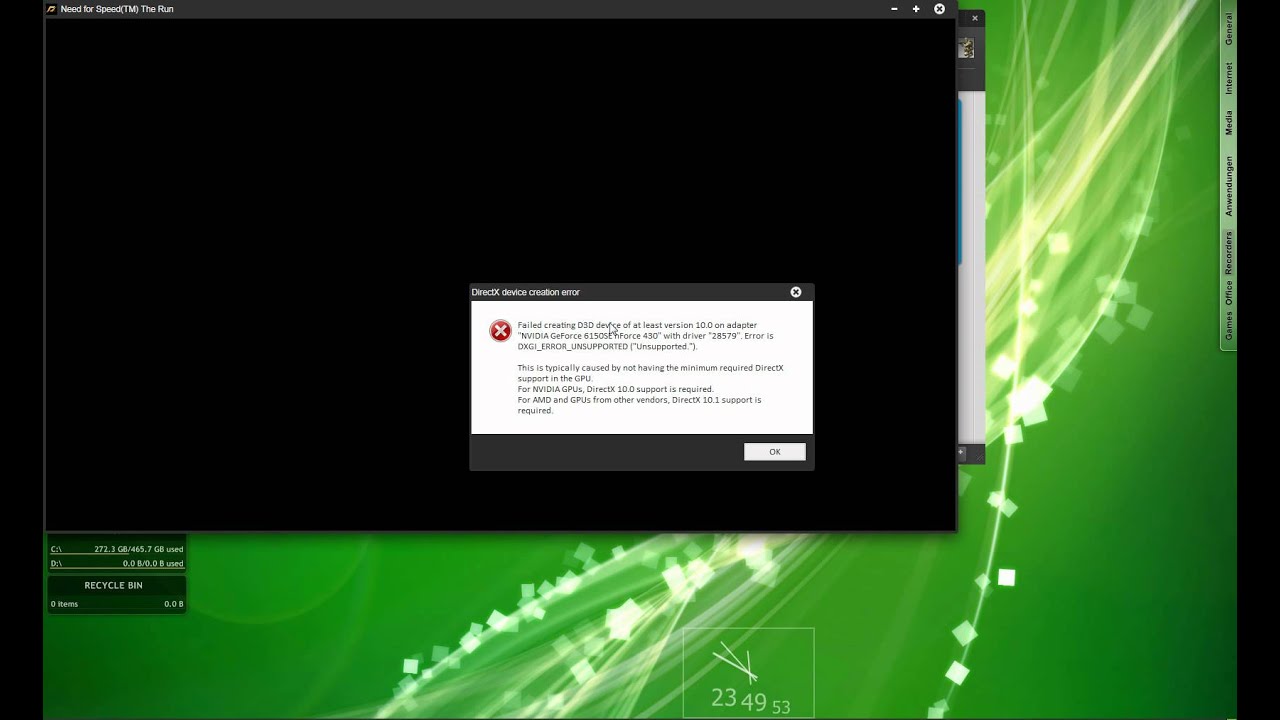Click OK in the DirectX error dialog
Screen dimensions: 1280x720
click(x=774, y=452)
